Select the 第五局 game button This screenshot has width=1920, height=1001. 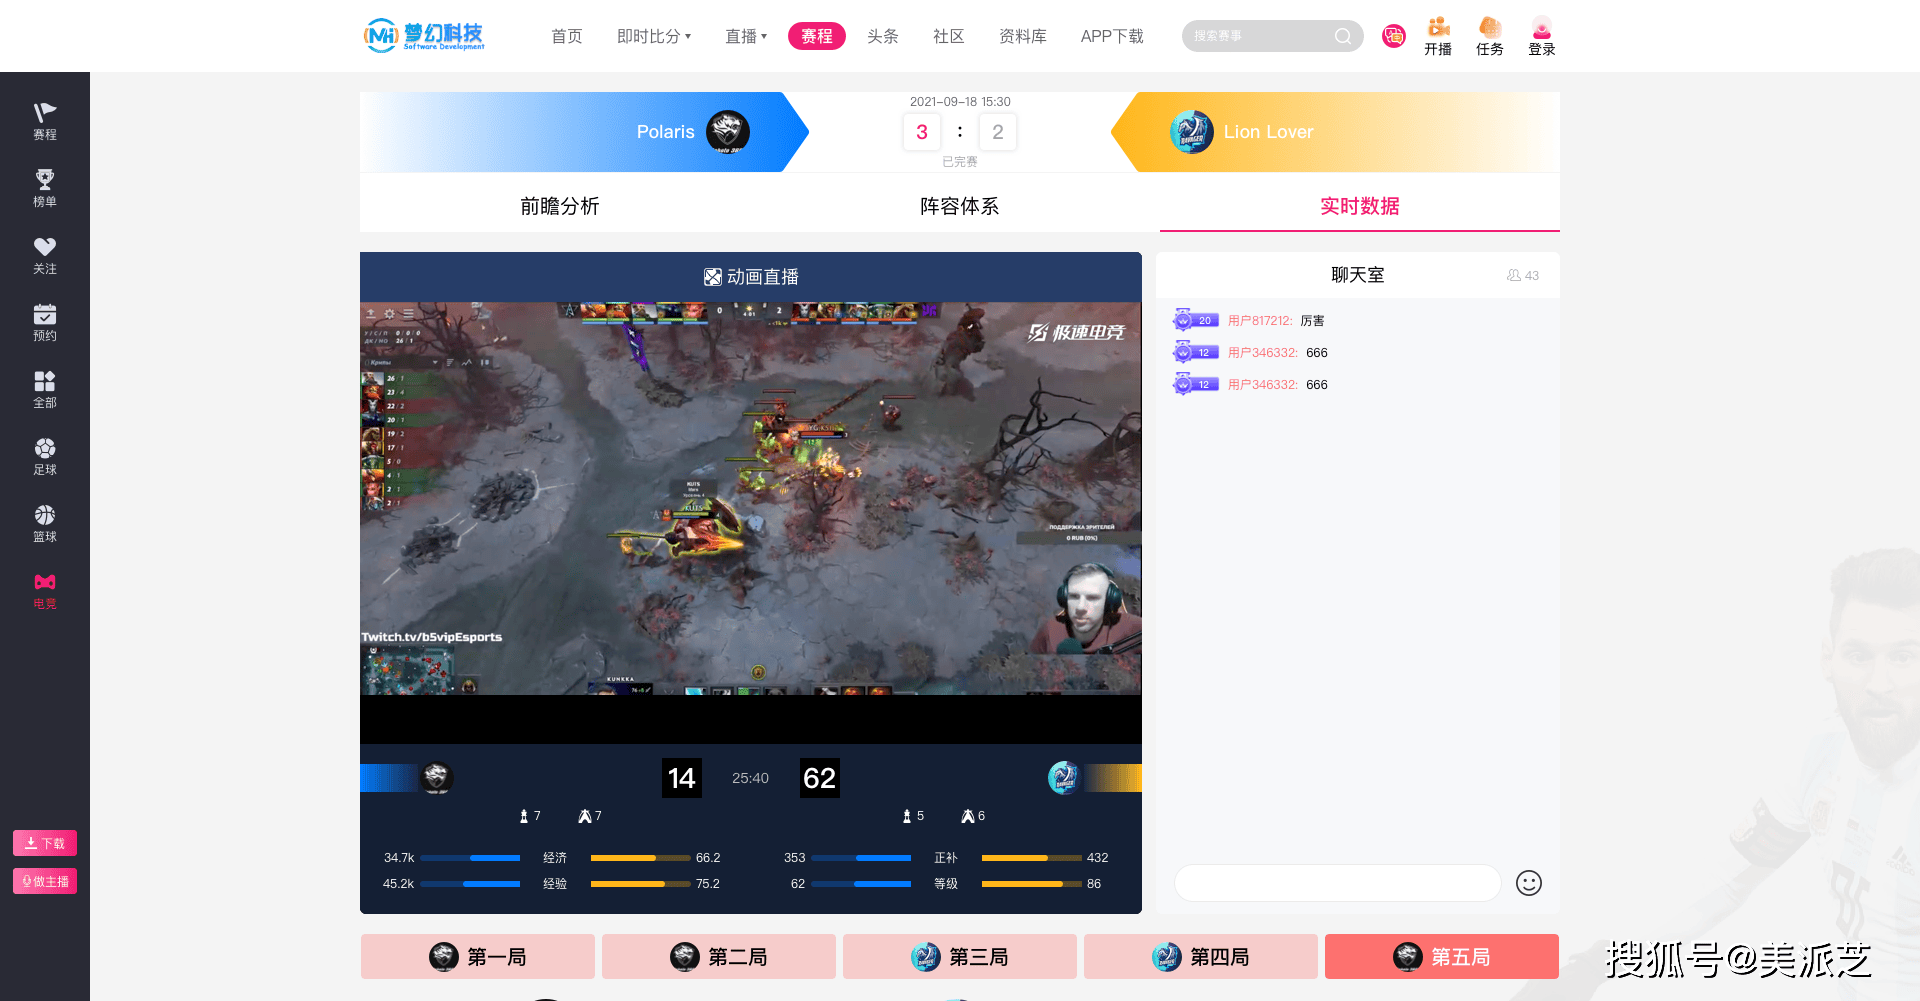[1442, 957]
